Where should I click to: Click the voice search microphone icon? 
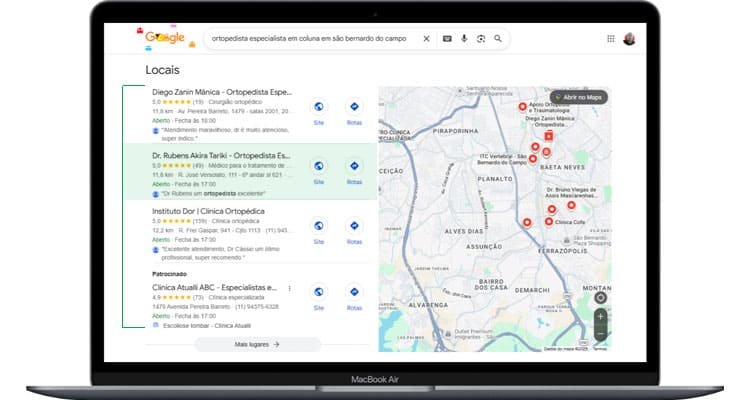tap(464, 39)
